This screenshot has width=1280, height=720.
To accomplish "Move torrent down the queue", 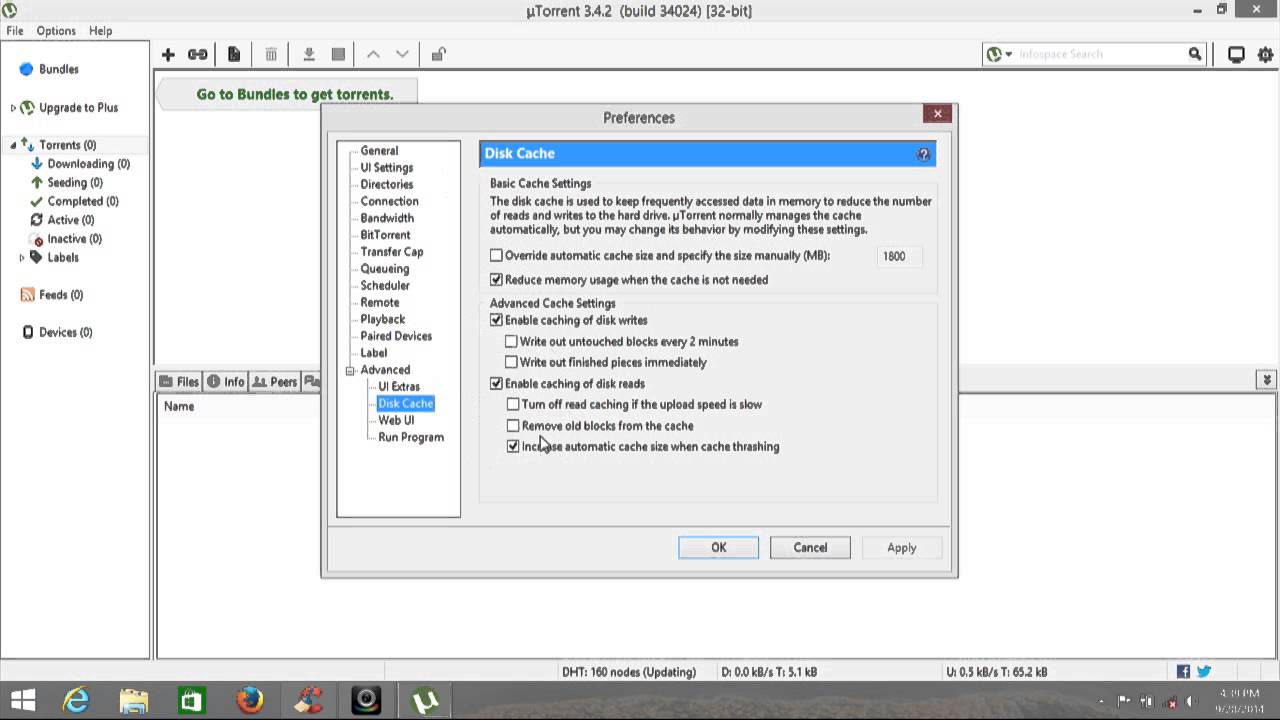I will (402, 54).
